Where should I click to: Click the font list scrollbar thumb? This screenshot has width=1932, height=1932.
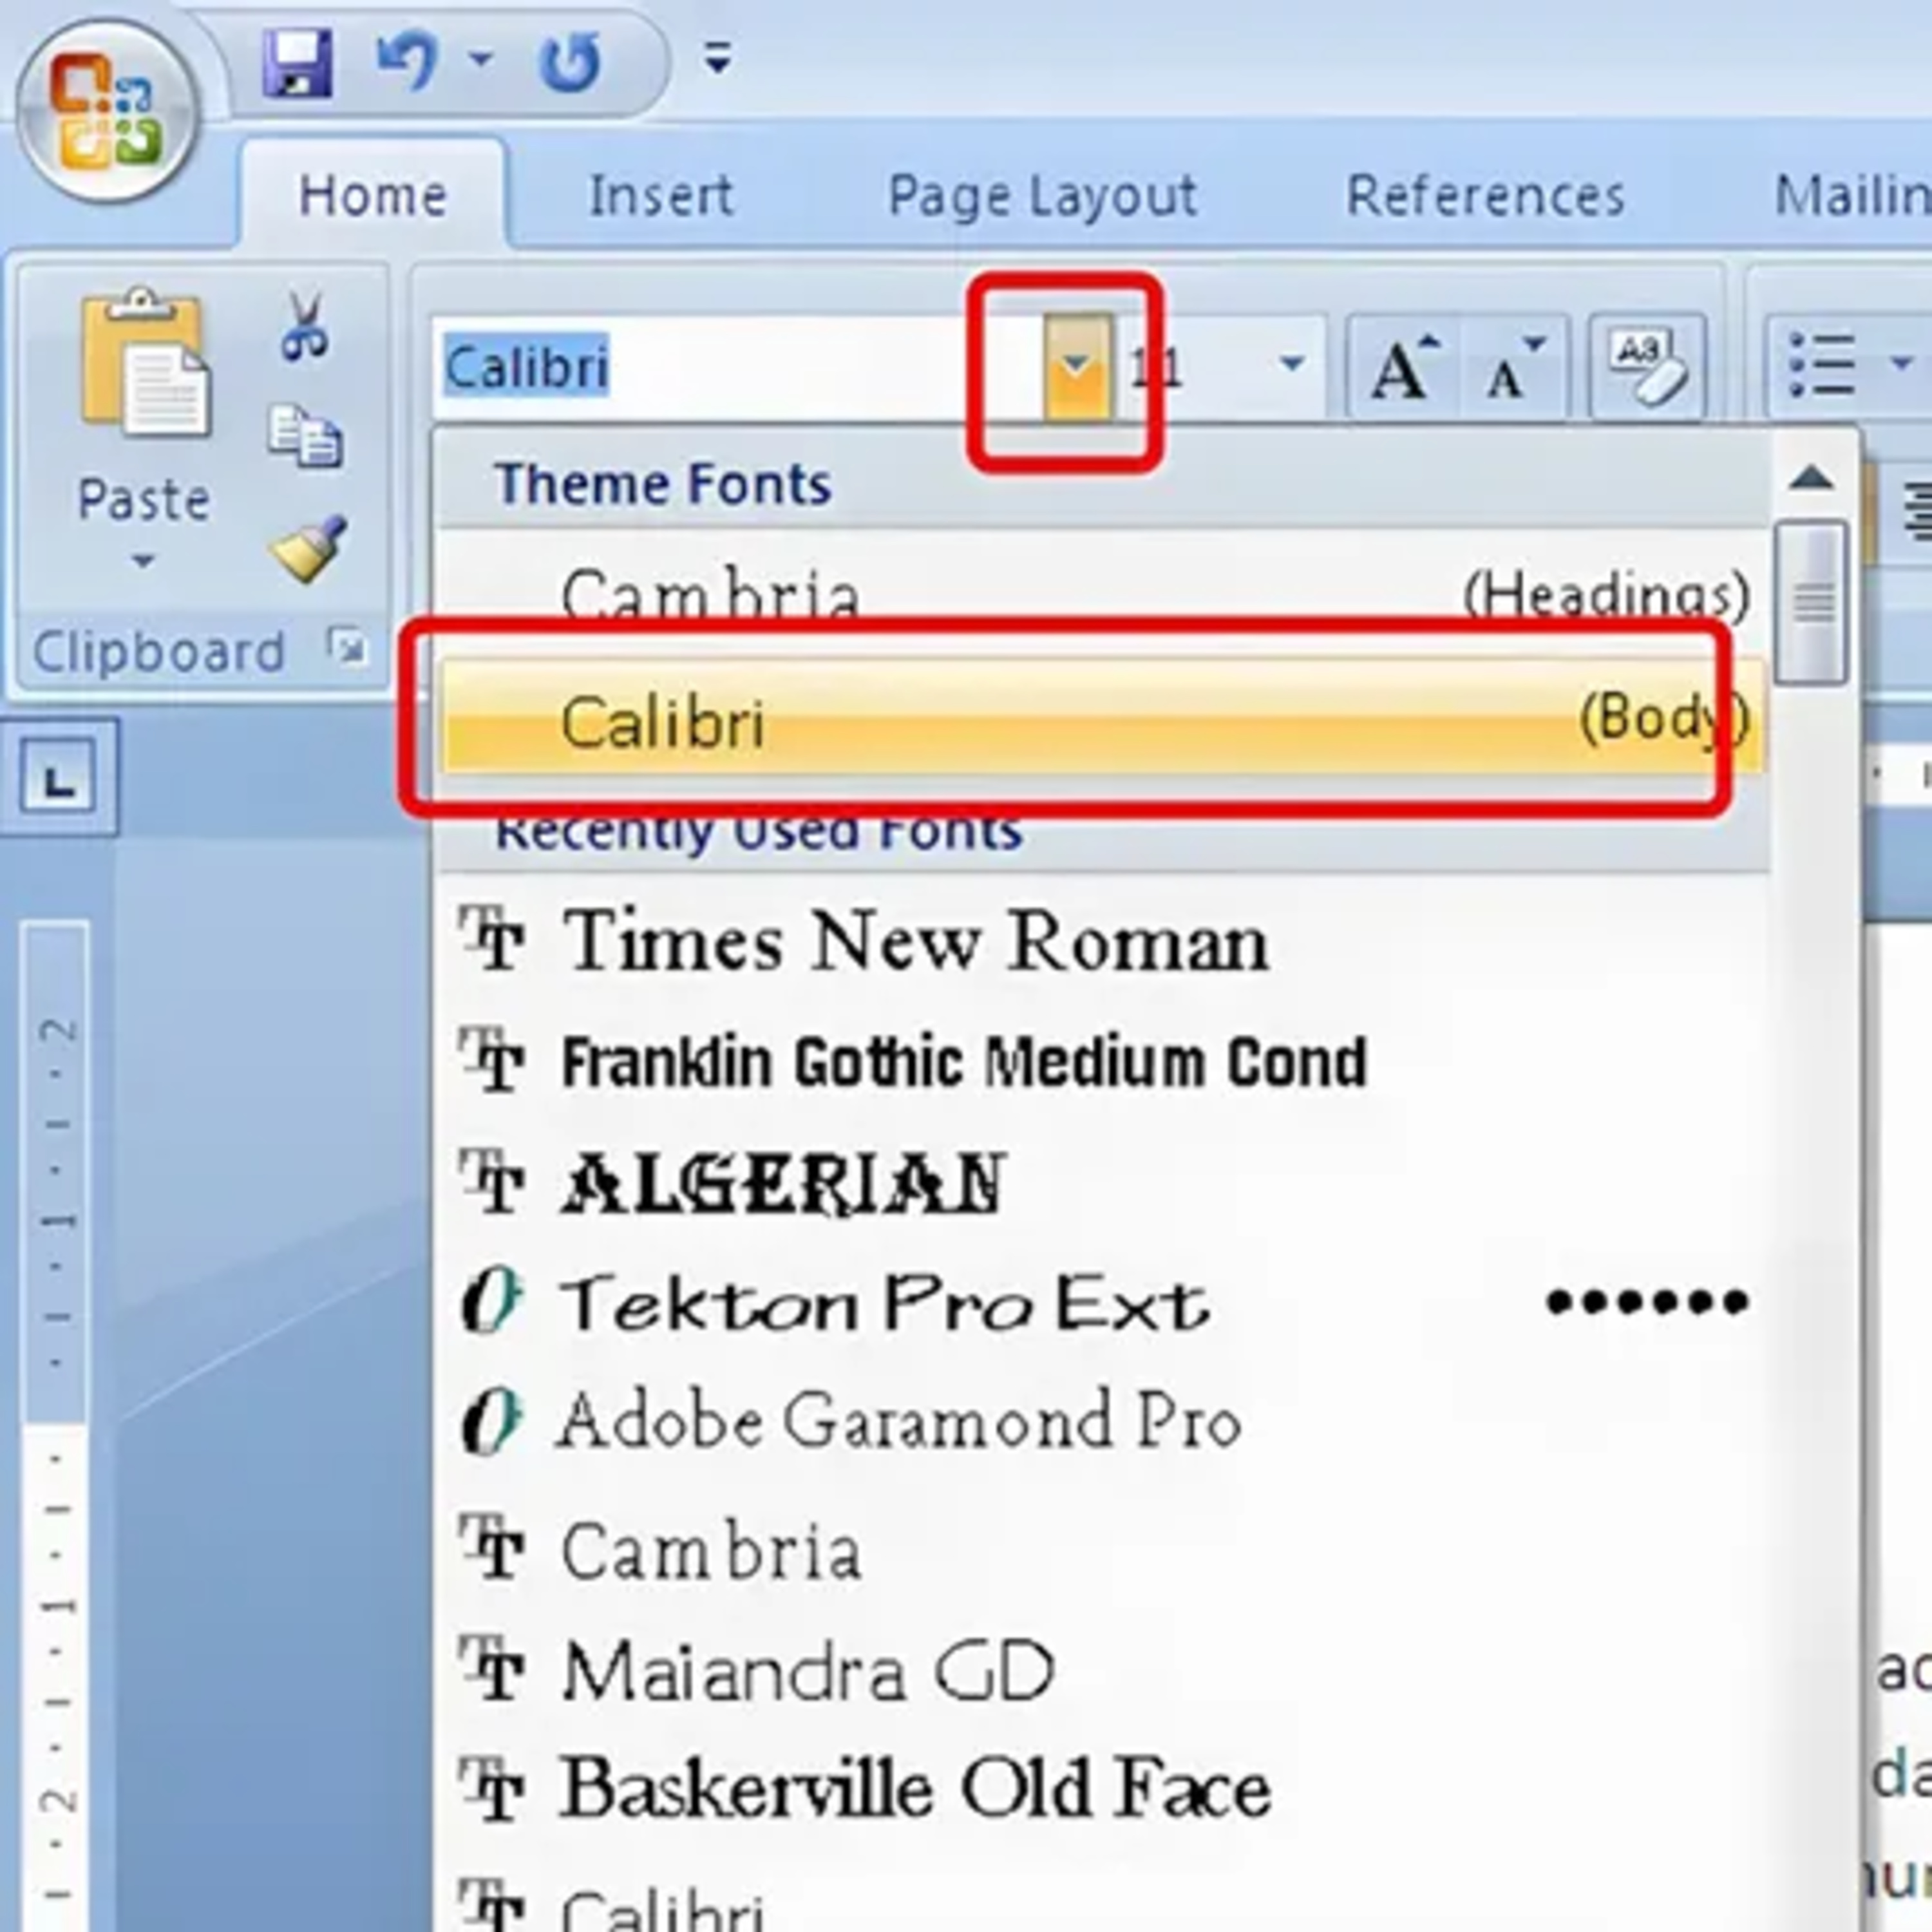pyautogui.click(x=1812, y=602)
